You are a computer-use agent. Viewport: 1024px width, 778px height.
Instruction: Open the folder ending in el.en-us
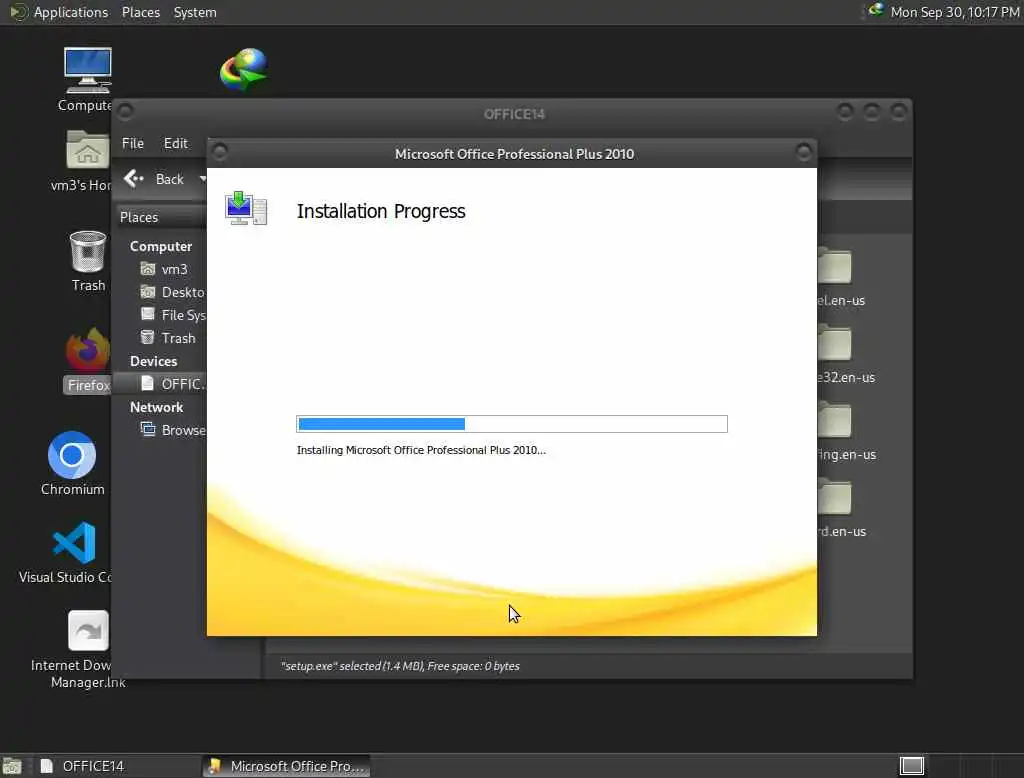click(x=835, y=266)
